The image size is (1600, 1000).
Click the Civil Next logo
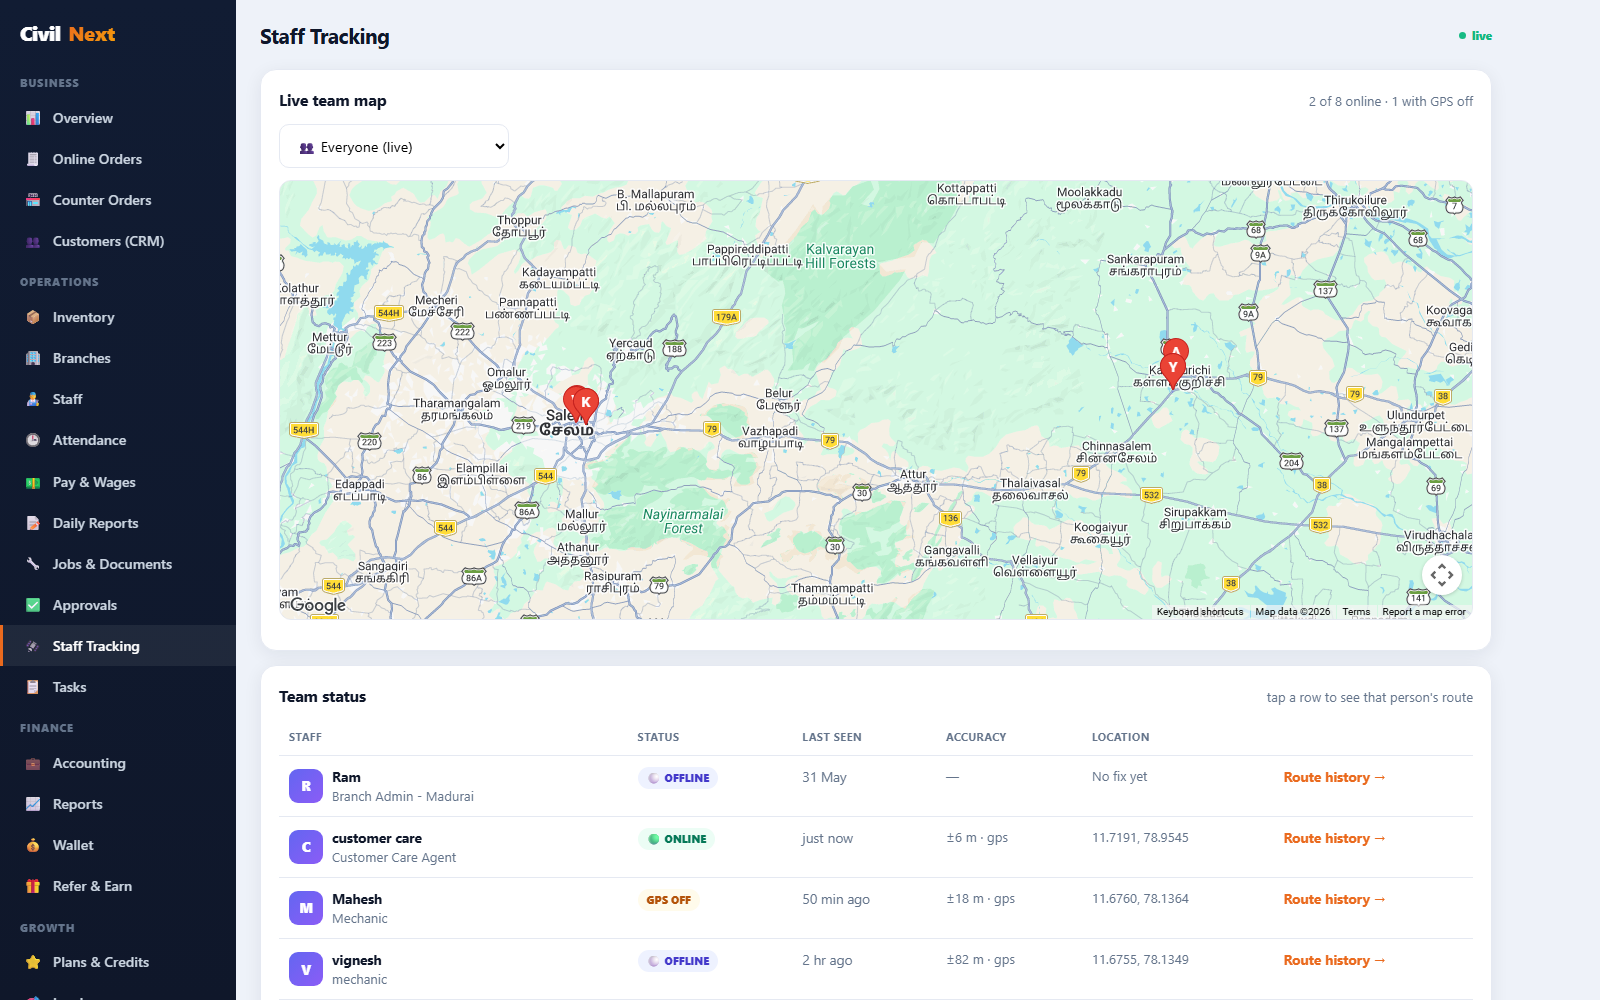[x=68, y=34]
